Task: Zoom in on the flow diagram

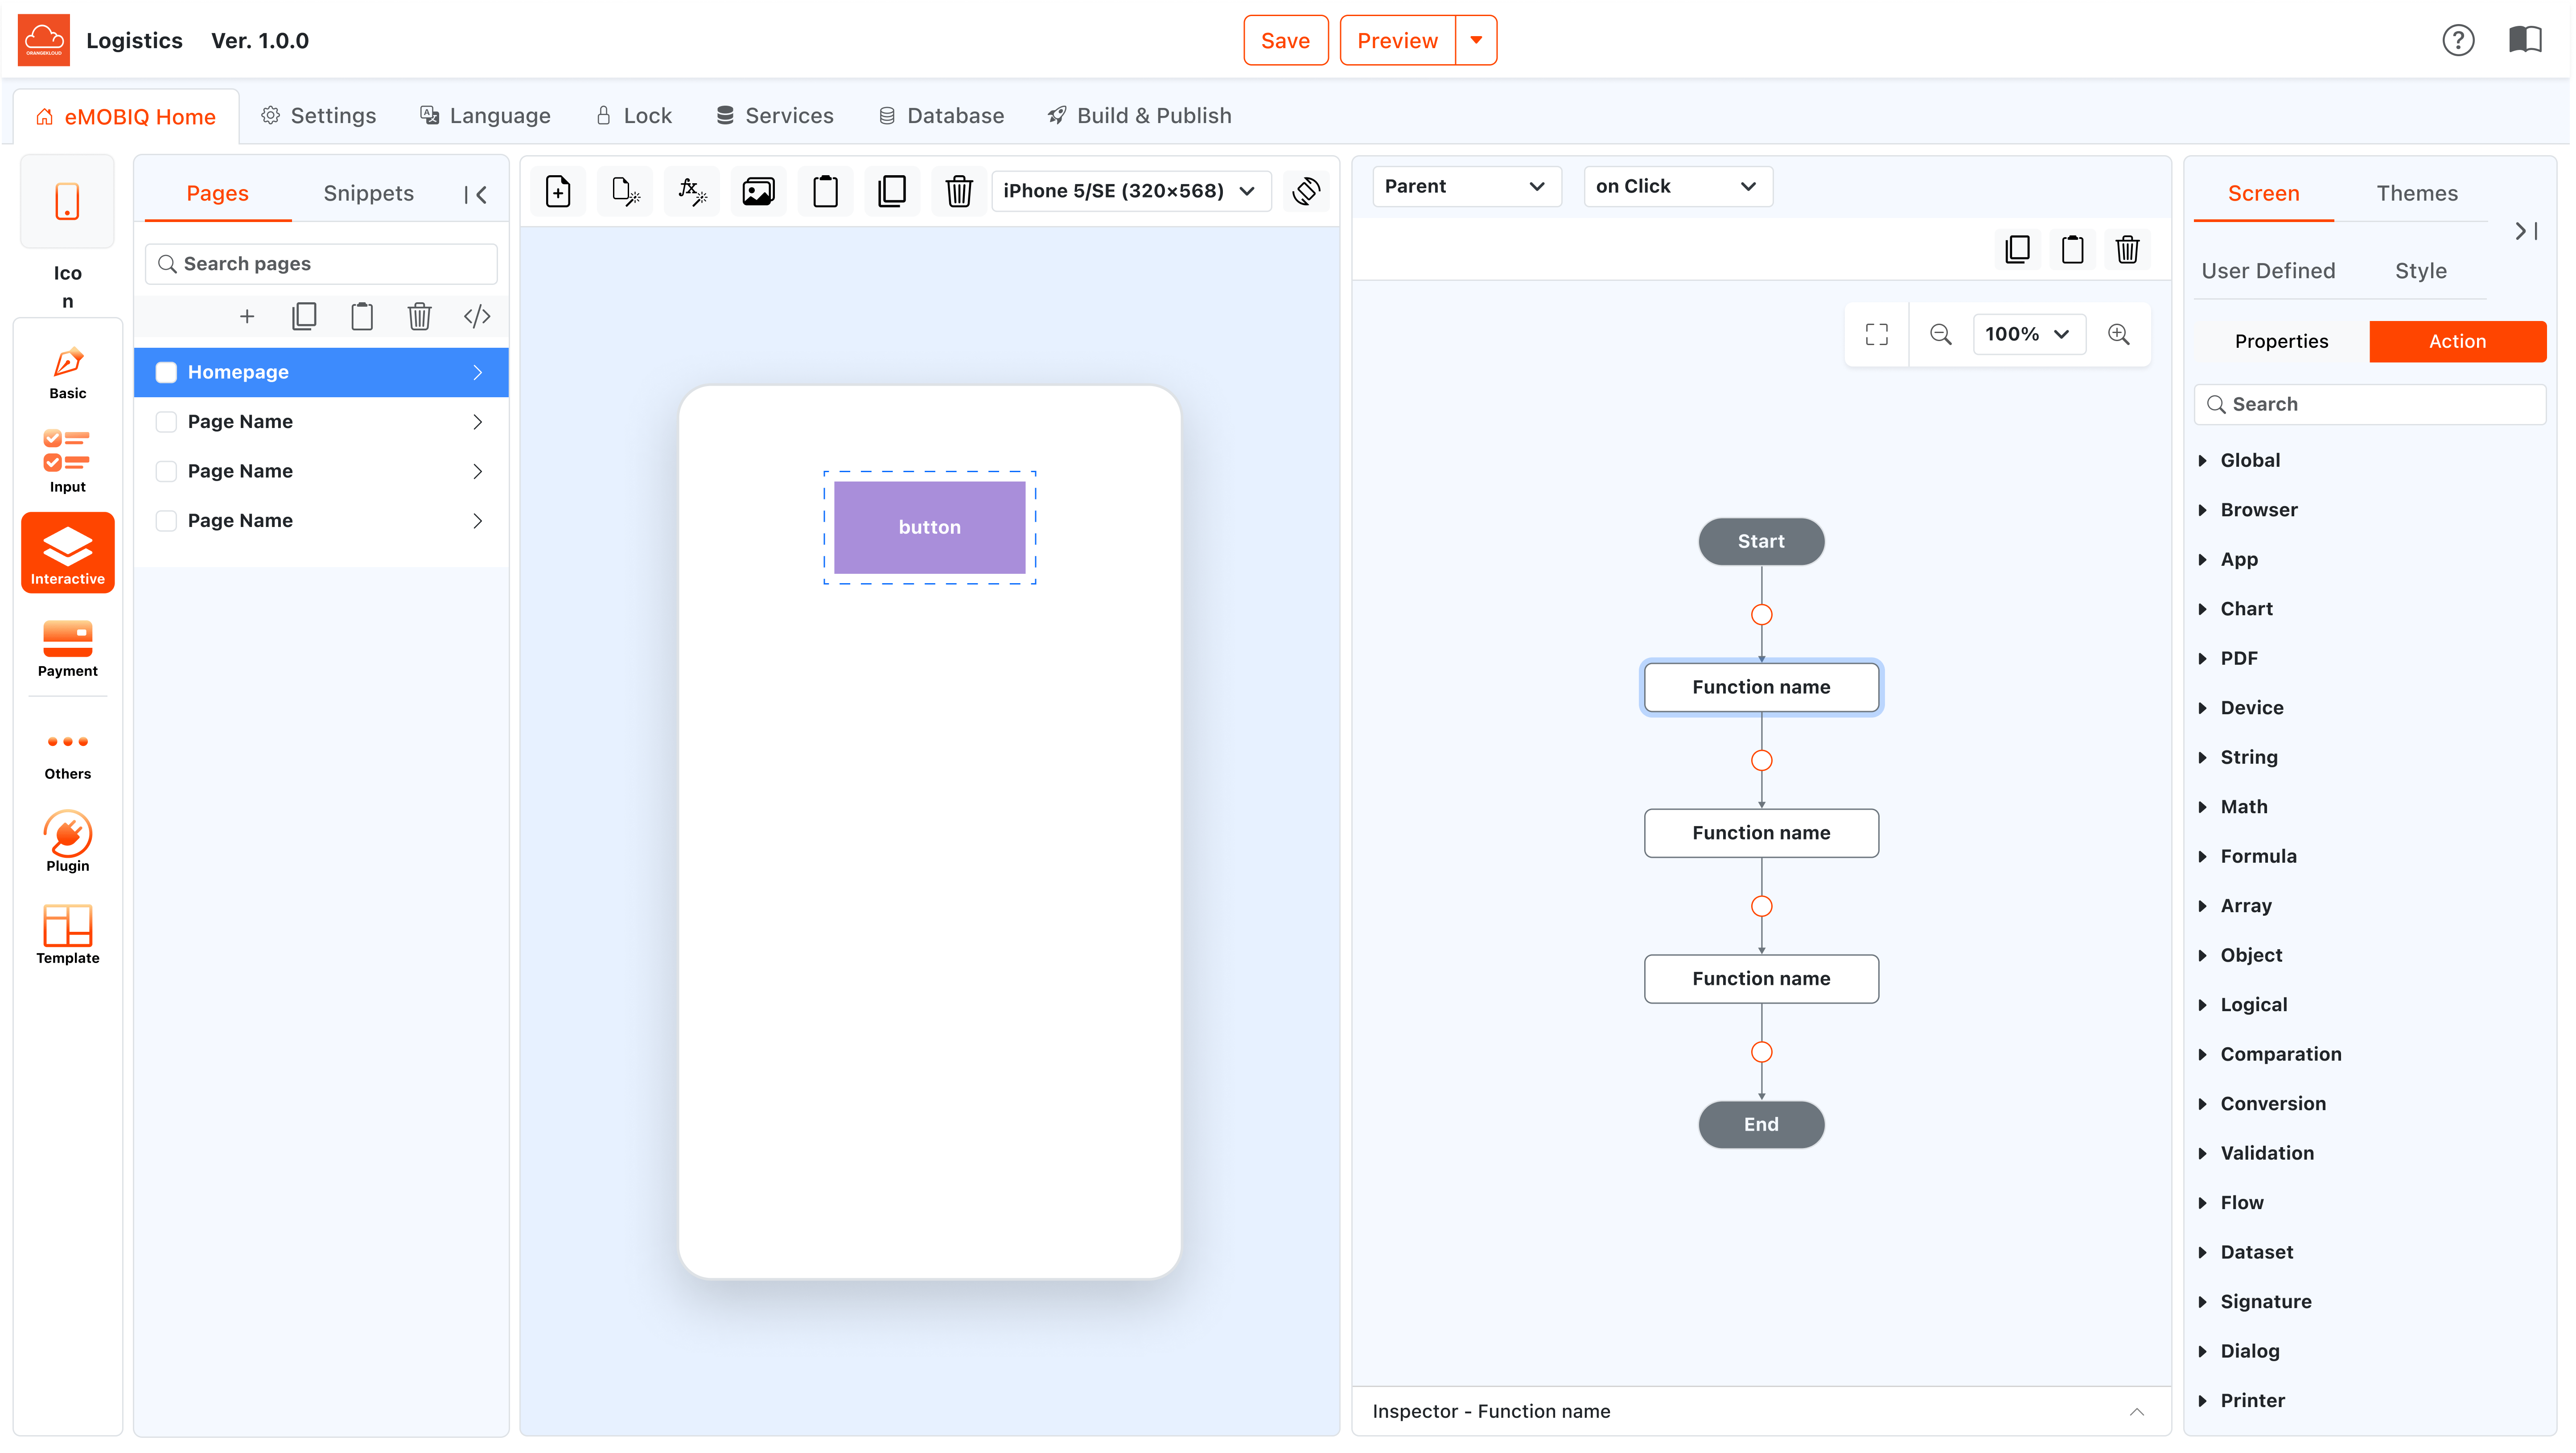Action: click(x=2118, y=334)
